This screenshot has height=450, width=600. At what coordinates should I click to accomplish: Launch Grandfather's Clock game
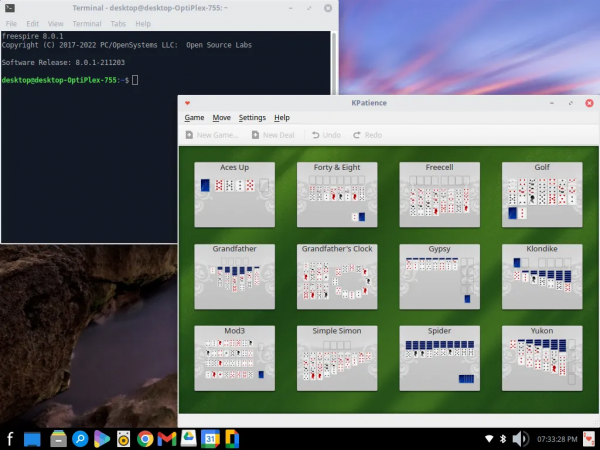(x=337, y=276)
